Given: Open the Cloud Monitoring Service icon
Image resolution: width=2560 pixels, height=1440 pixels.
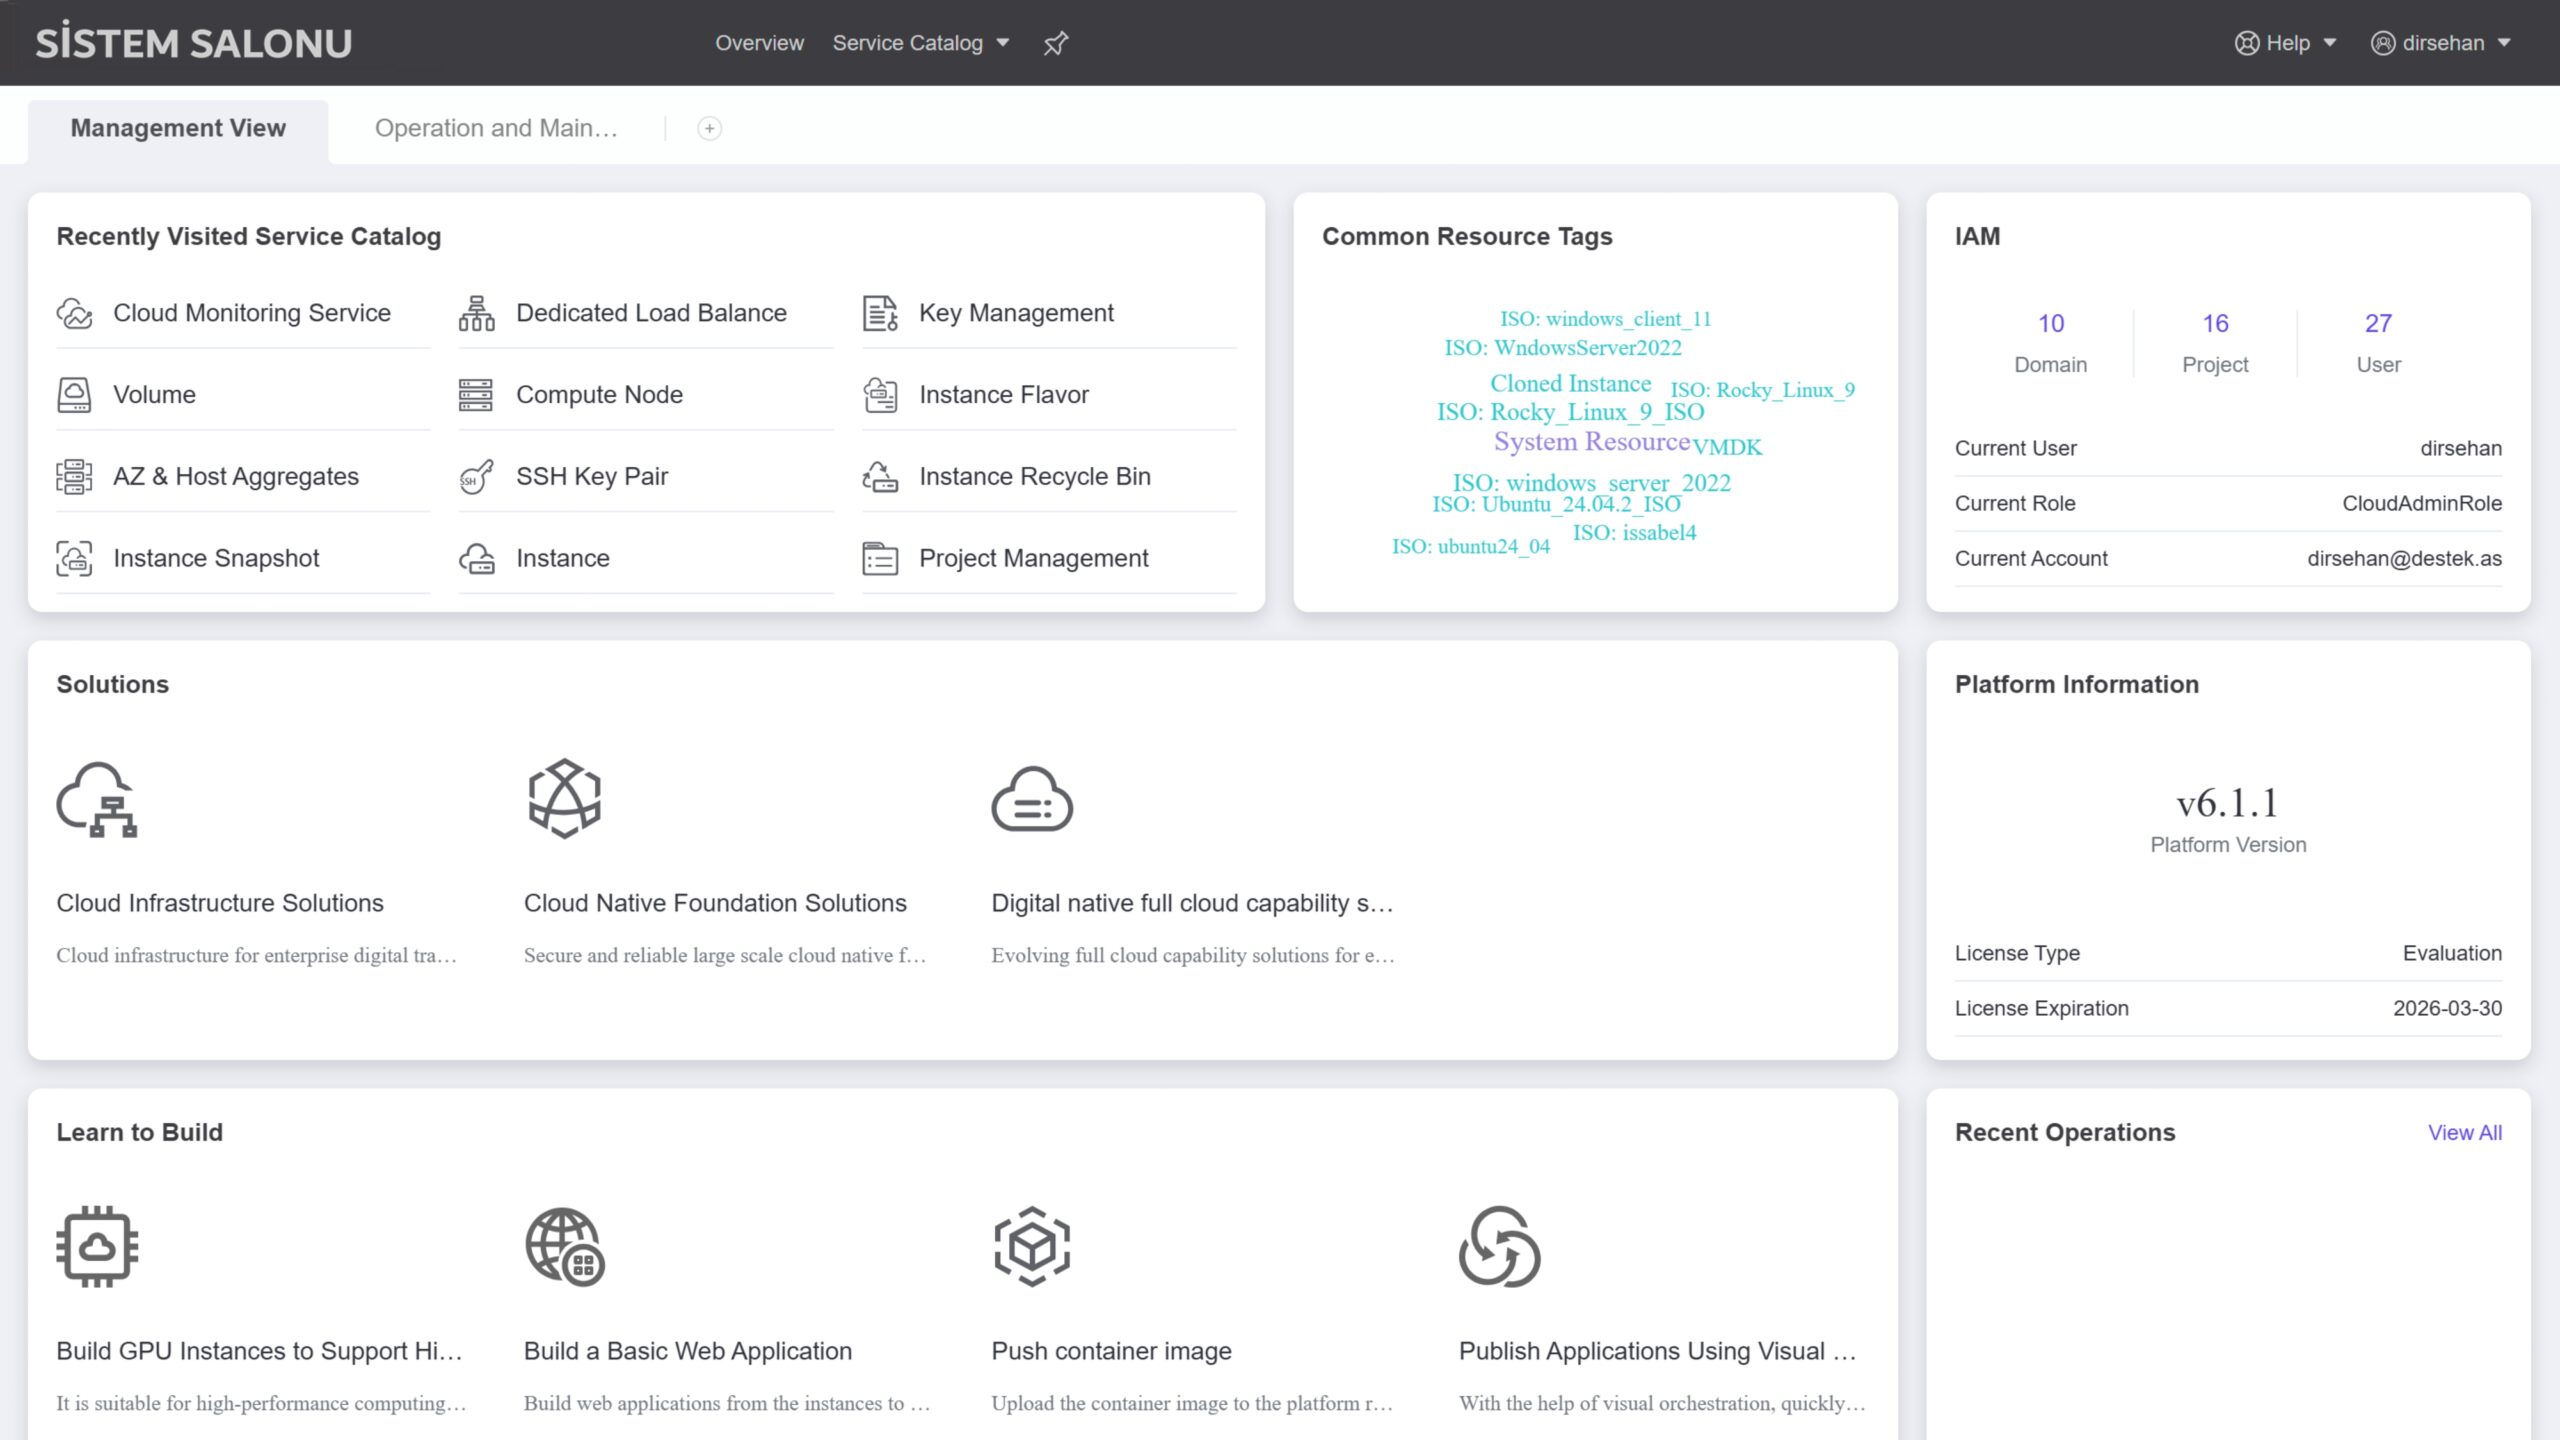Looking at the screenshot, I should (74, 313).
